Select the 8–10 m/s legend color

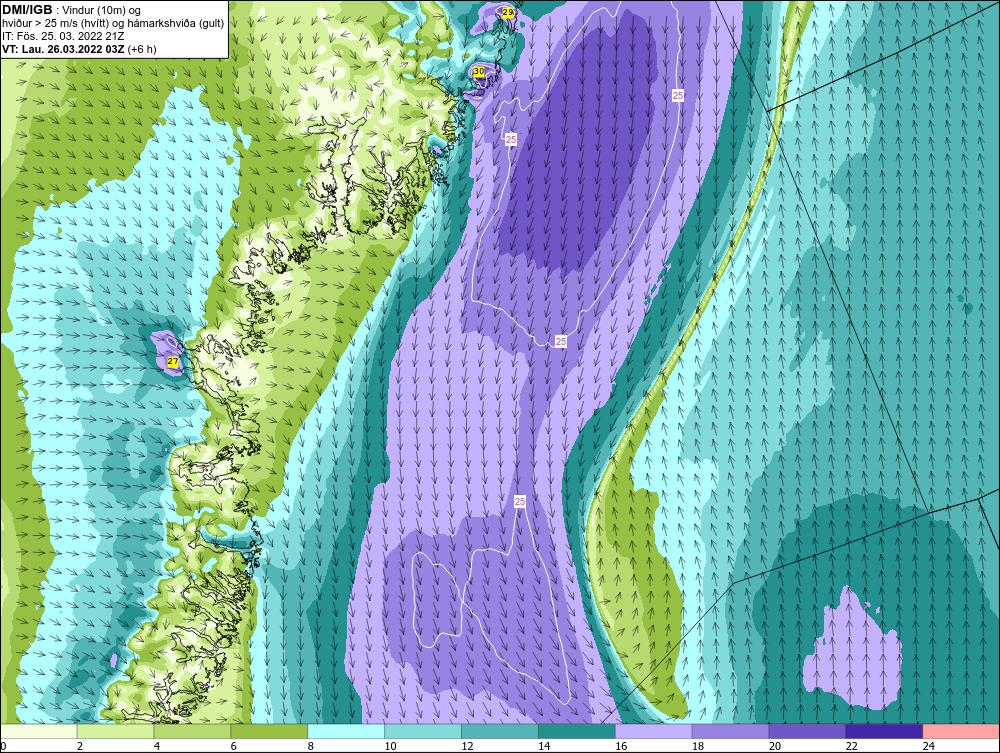(x=346, y=731)
